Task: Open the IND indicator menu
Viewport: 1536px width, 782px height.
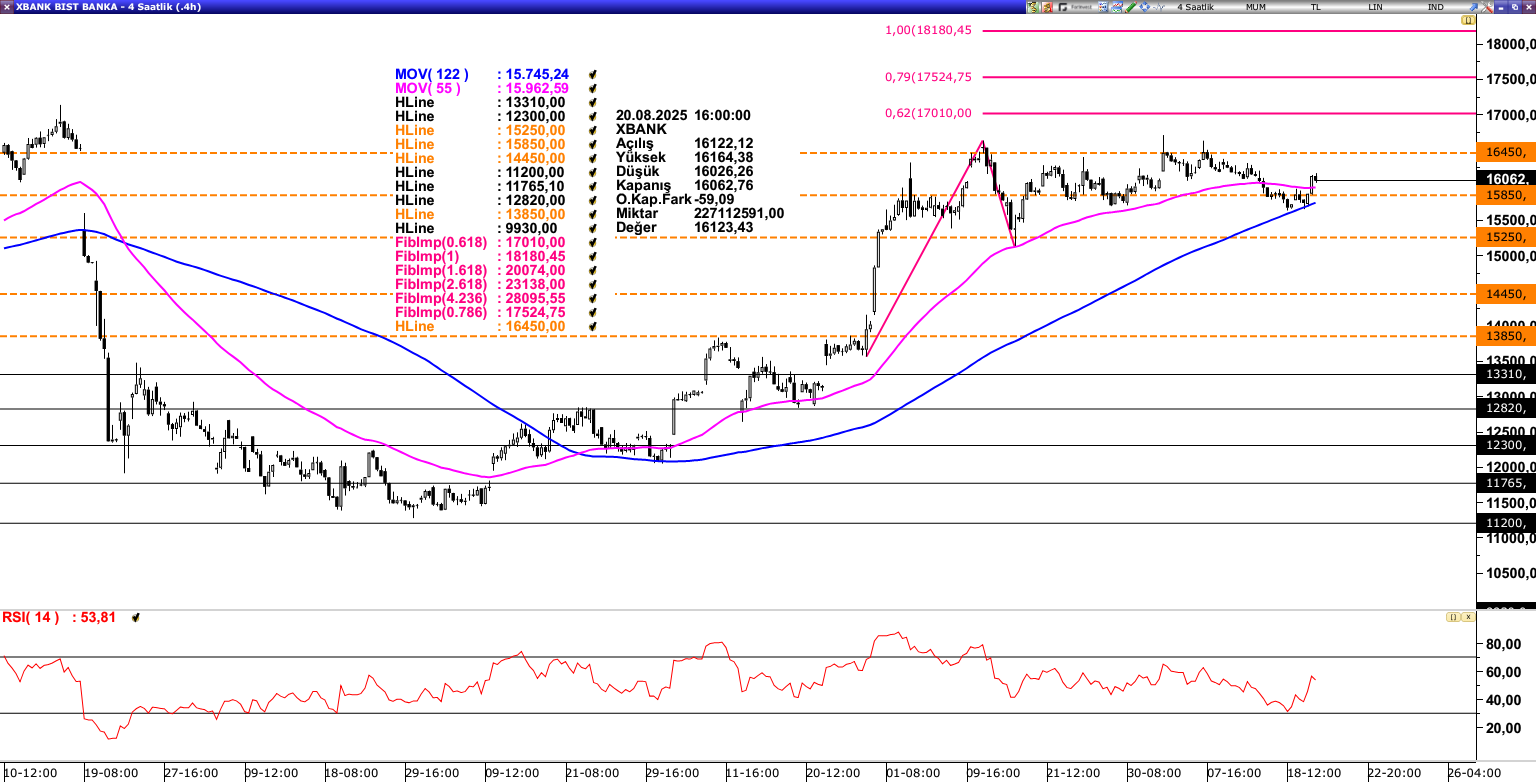Action: [1435, 7]
